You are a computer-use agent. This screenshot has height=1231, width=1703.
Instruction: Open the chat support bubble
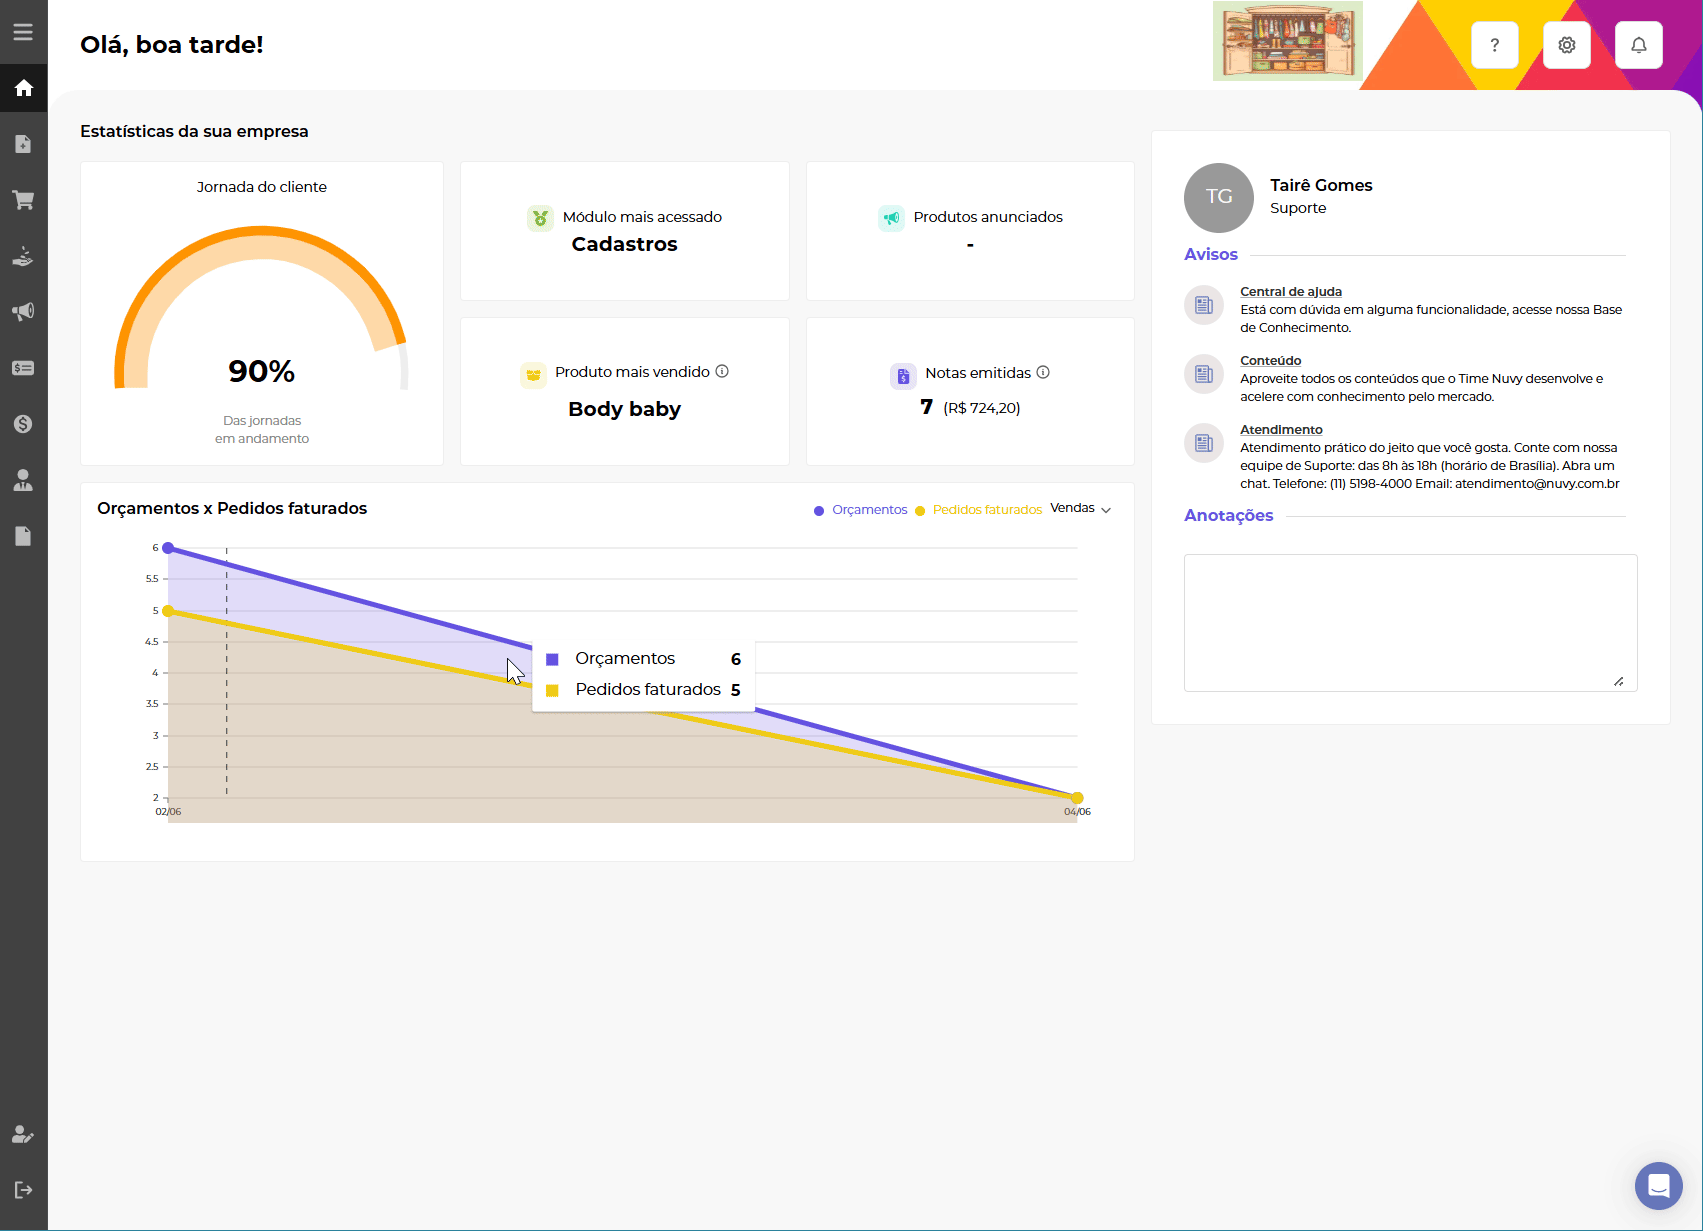[1658, 1186]
